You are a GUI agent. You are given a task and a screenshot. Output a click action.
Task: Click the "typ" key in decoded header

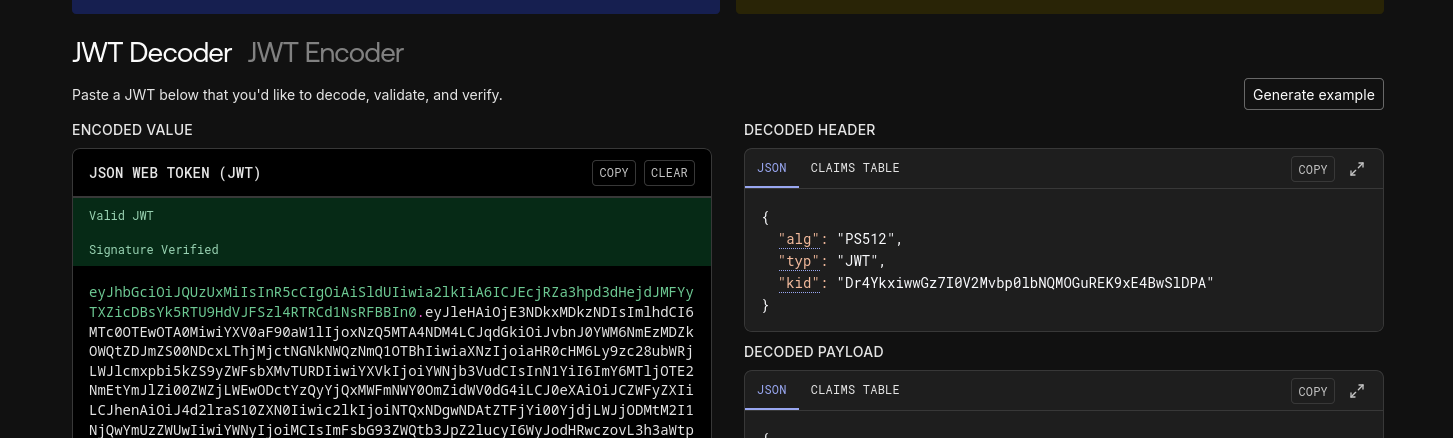(799, 261)
